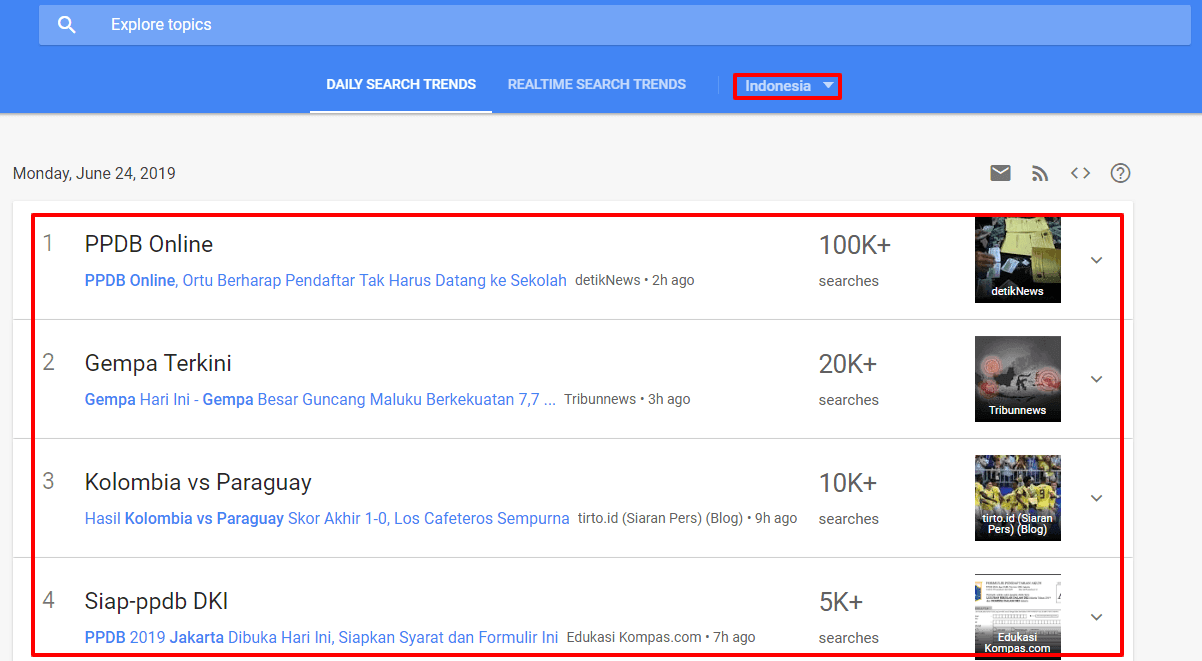Click the detikNews thumbnail image
This screenshot has width=1202, height=661.
pos(1017,259)
